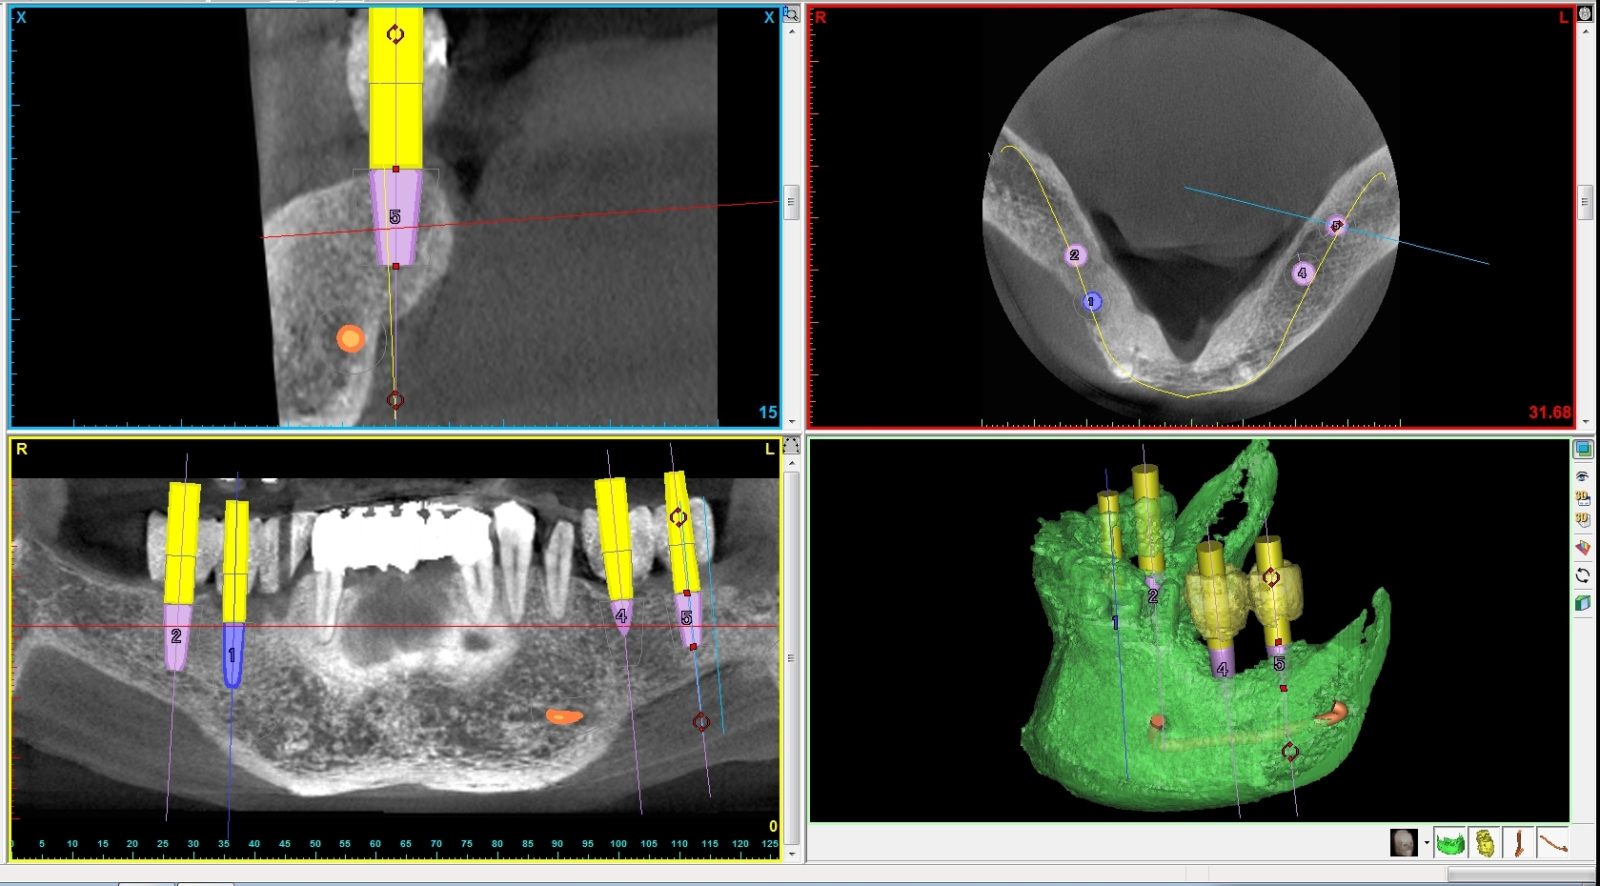The image size is (1600, 886).
Task: Toggle green mandible bone model visibility
Action: click(1449, 844)
